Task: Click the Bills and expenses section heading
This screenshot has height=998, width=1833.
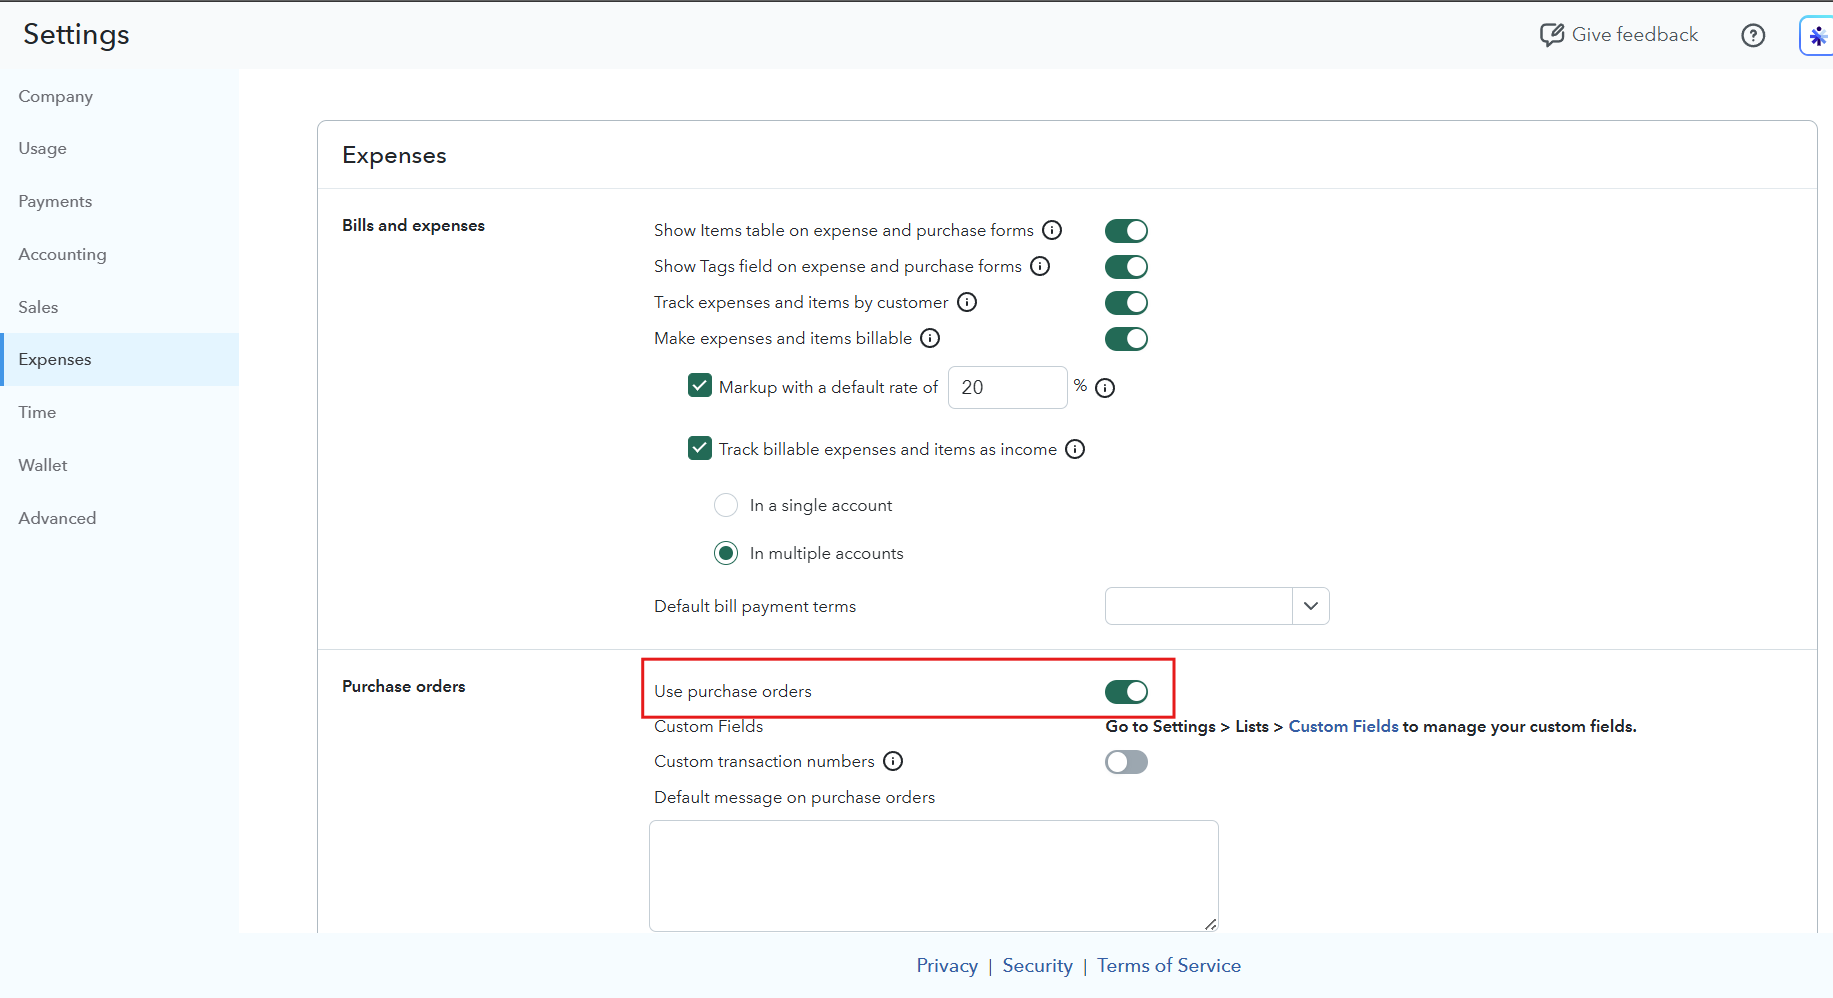Action: tap(413, 225)
